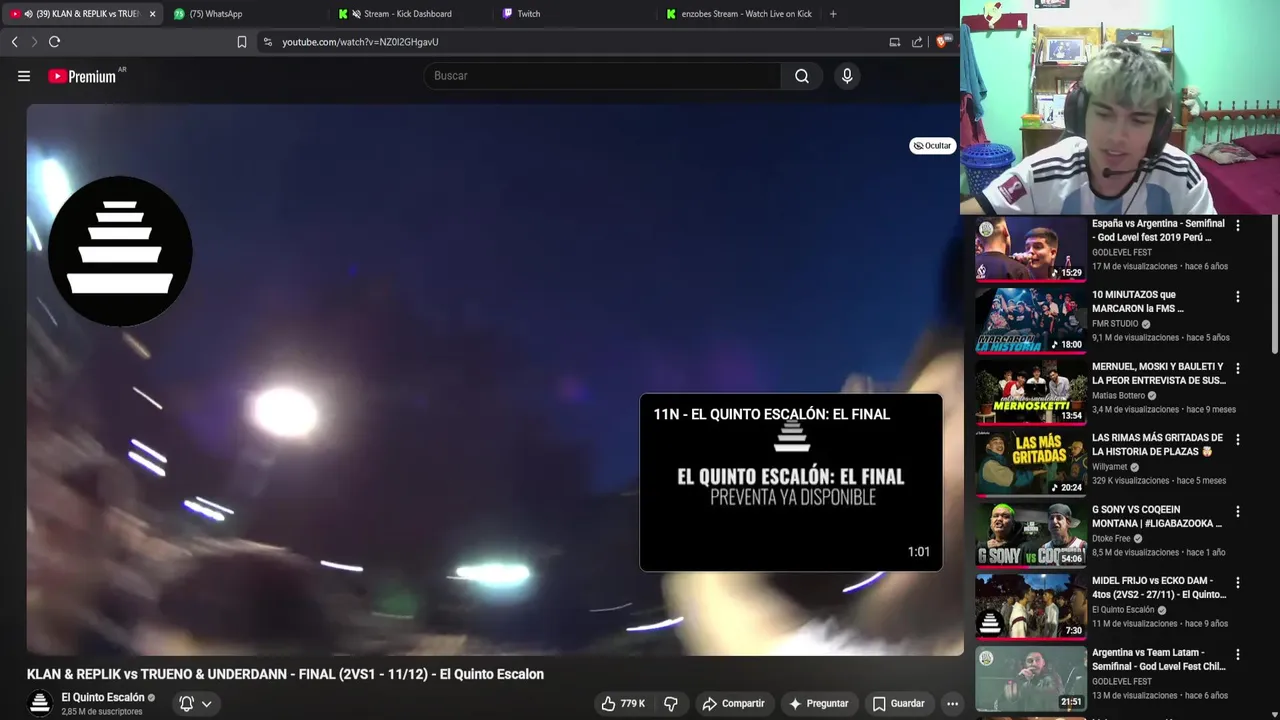Bookmark this page using the bookmark icon
This screenshot has height=720, width=1280.
point(242,42)
